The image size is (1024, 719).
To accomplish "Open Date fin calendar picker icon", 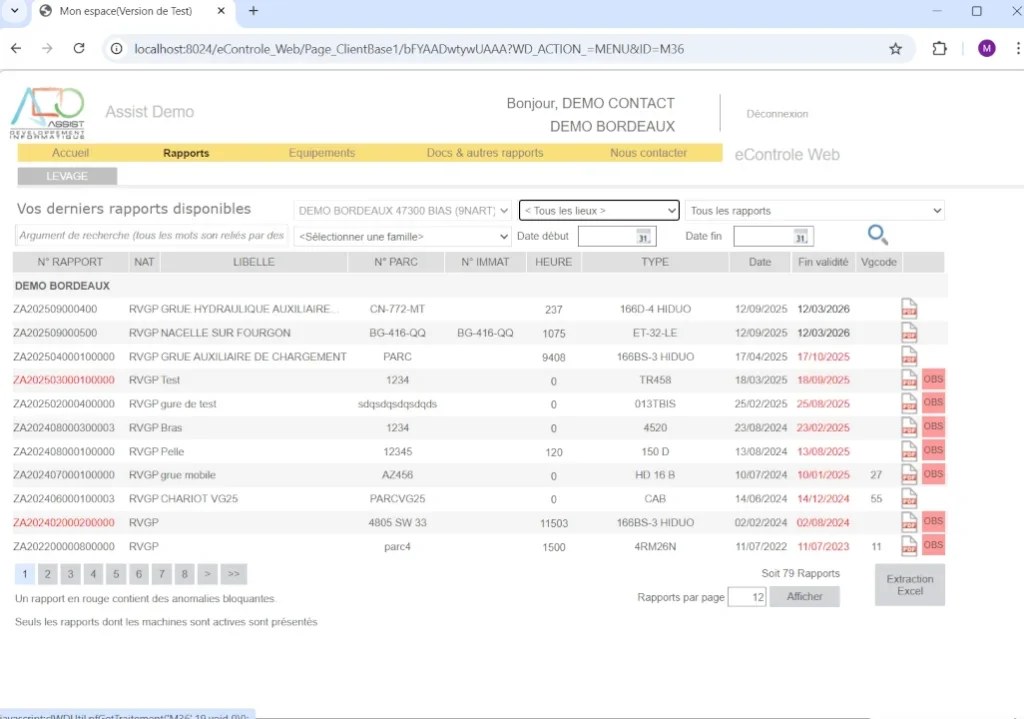I will click(800, 237).
